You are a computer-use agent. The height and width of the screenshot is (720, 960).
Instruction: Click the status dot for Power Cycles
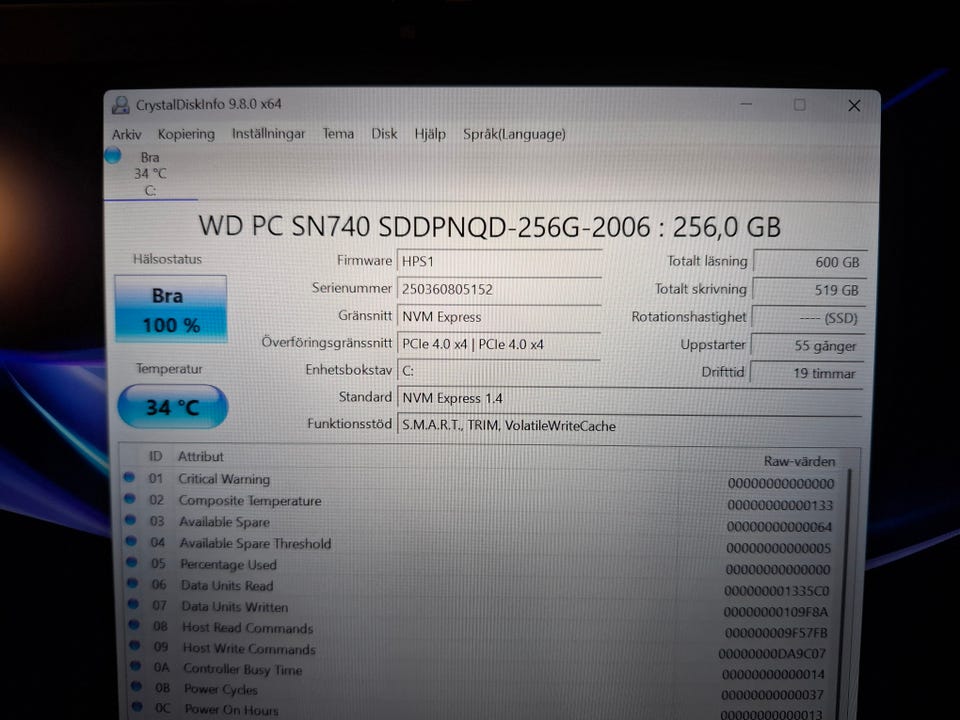(x=137, y=686)
